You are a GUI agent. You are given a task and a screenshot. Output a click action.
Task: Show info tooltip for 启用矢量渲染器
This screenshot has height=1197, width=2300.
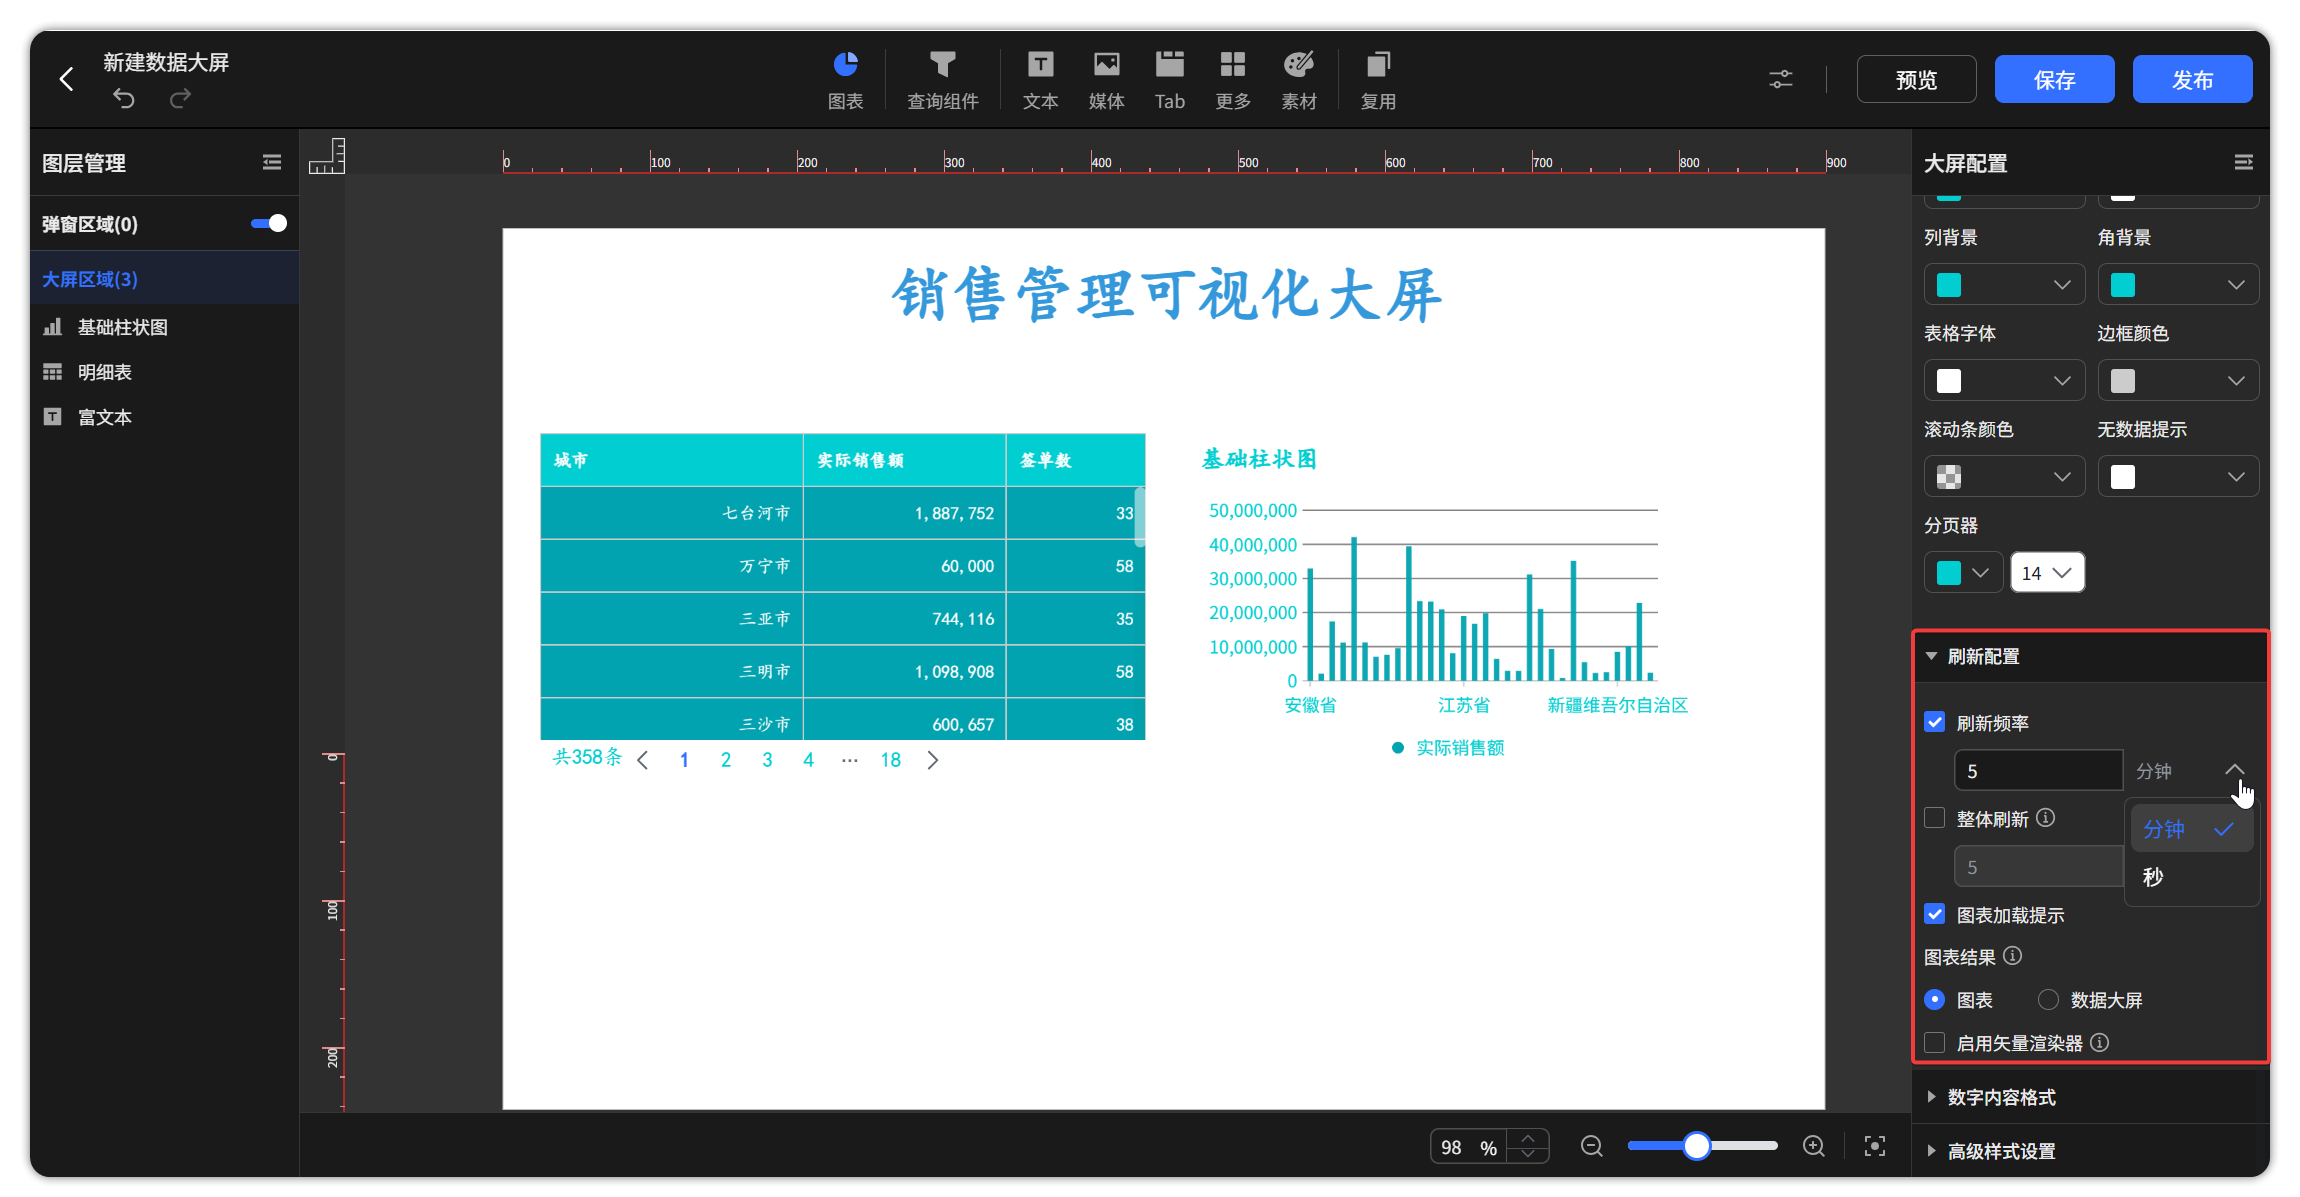coord(2100,1042)
